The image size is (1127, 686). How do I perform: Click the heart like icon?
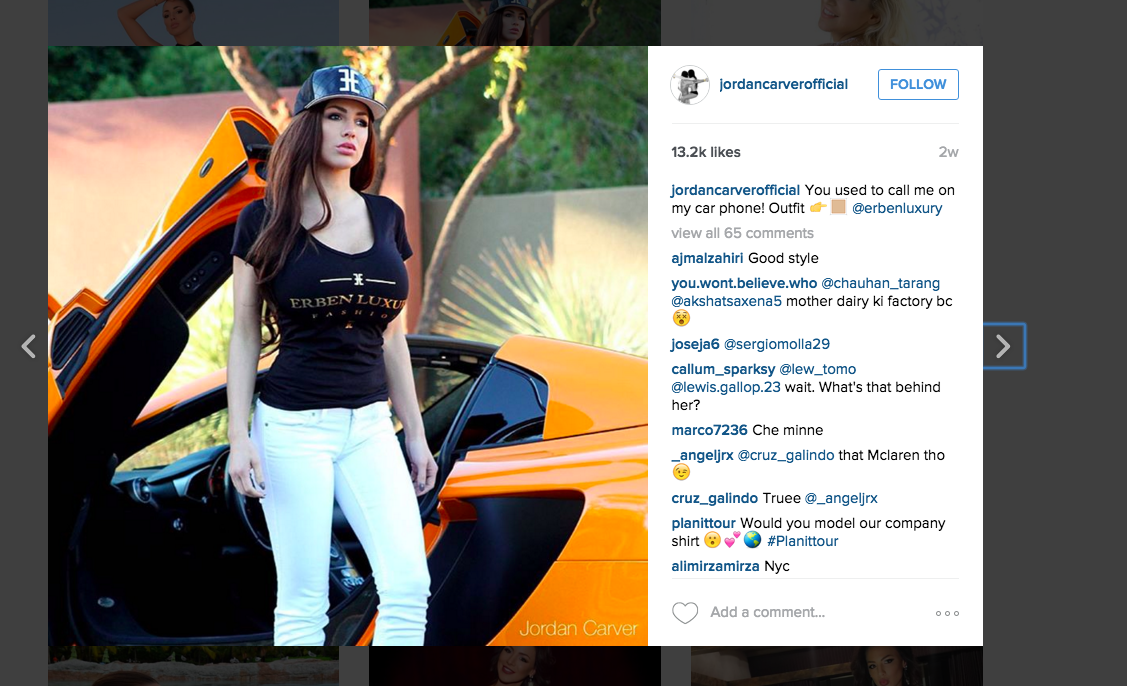(x=685, y=613)
